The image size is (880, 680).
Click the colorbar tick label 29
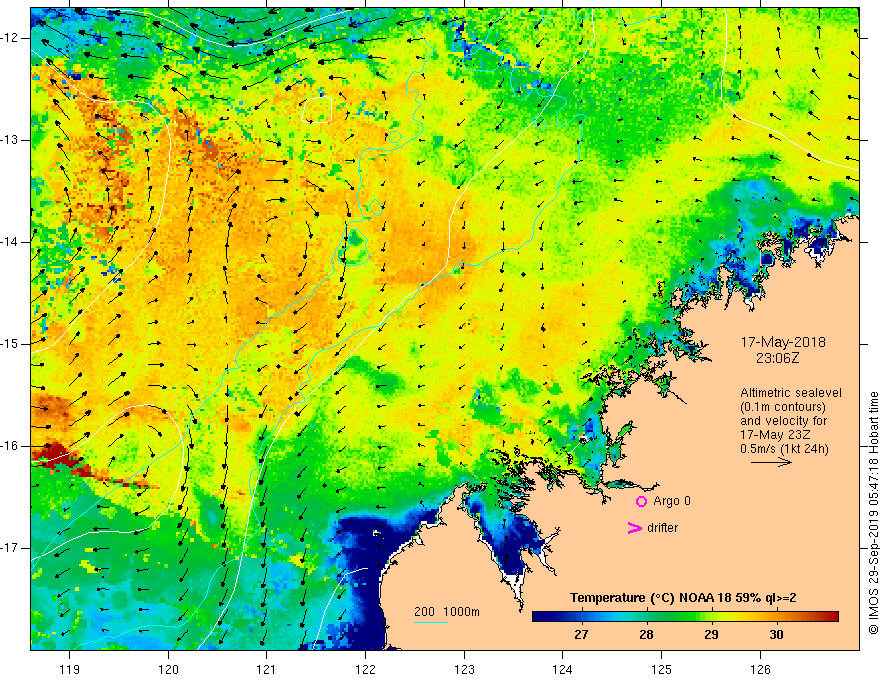click(x=711, y=635)
